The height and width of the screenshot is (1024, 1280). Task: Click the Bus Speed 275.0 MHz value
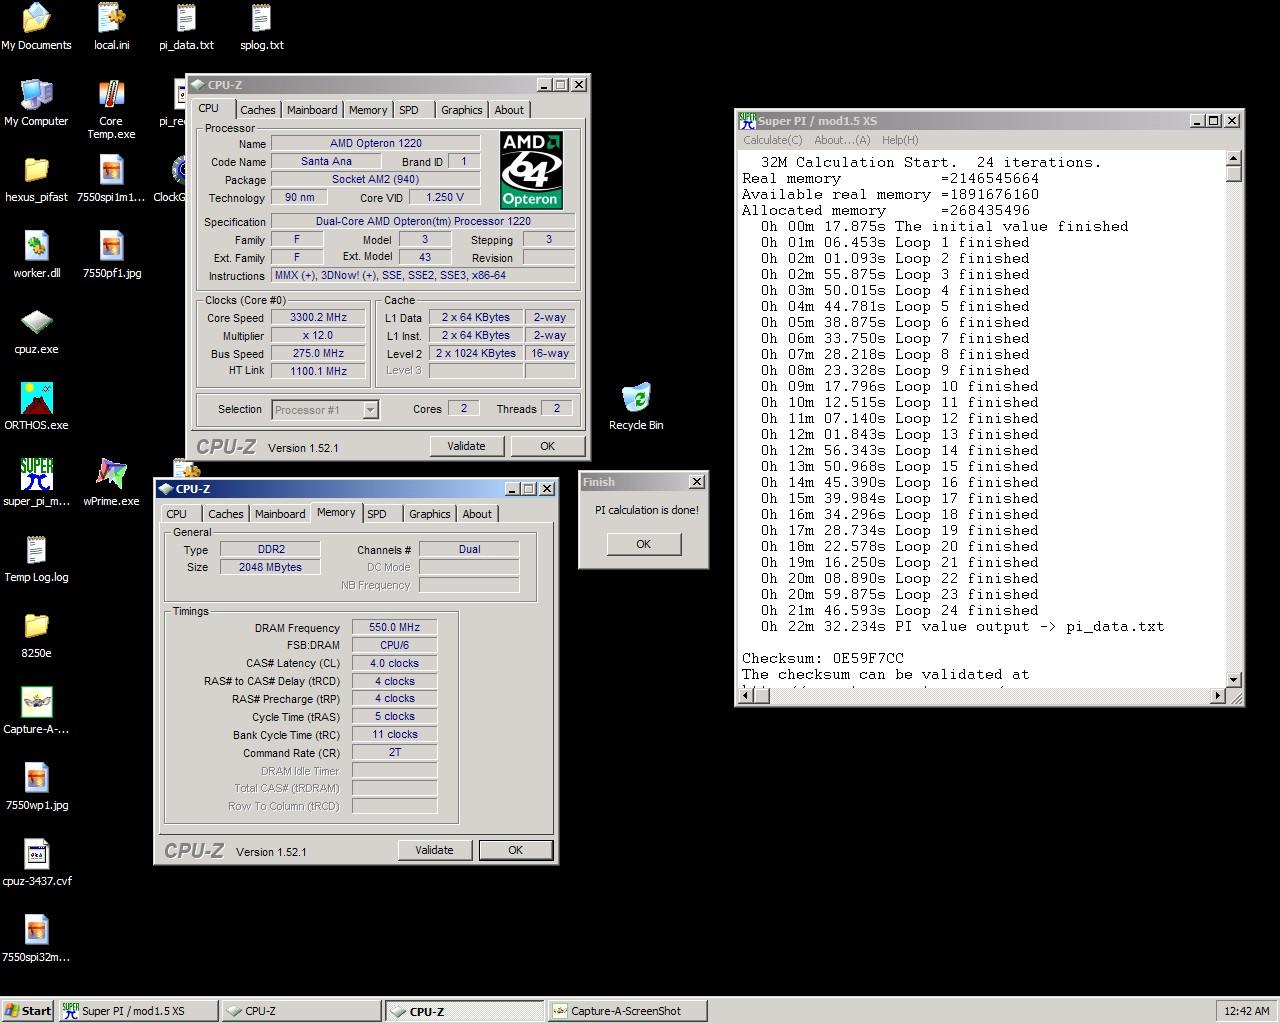[318, 353]
